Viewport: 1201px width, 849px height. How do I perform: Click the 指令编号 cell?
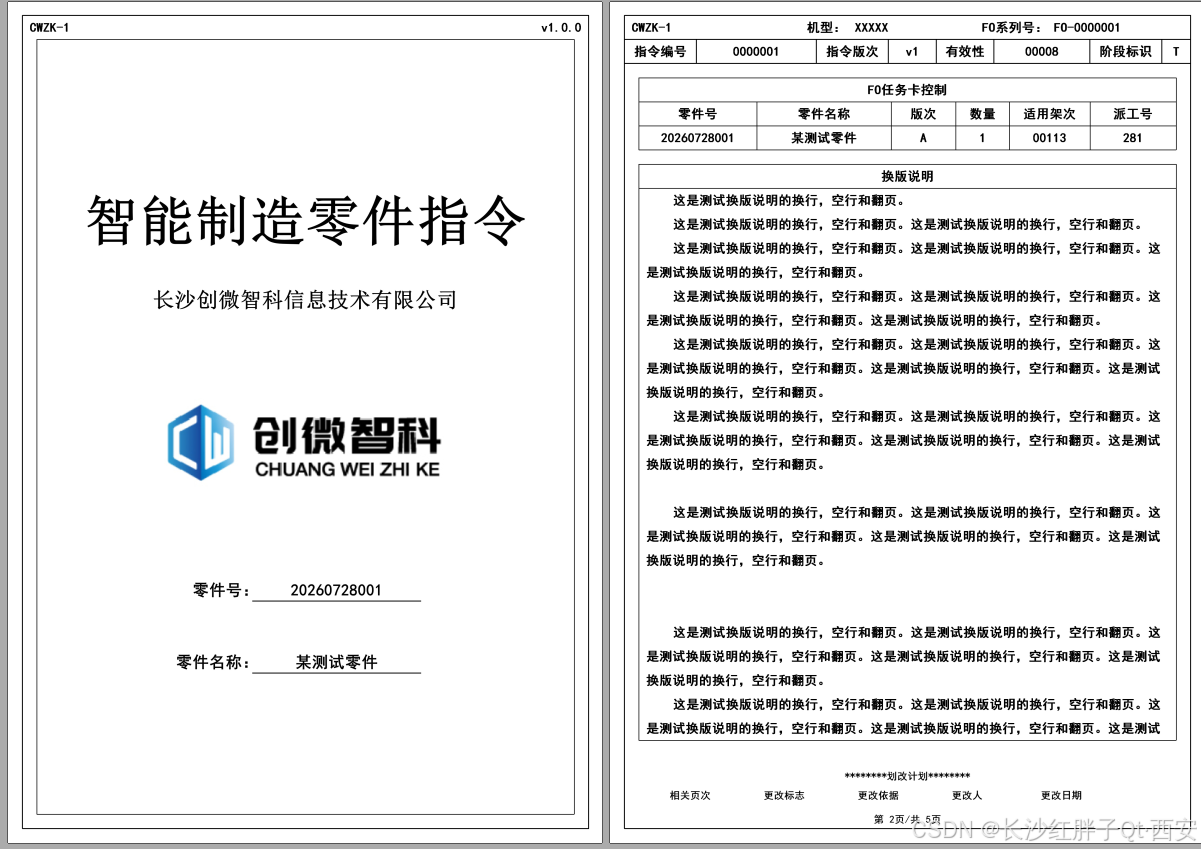coord(660,52)
